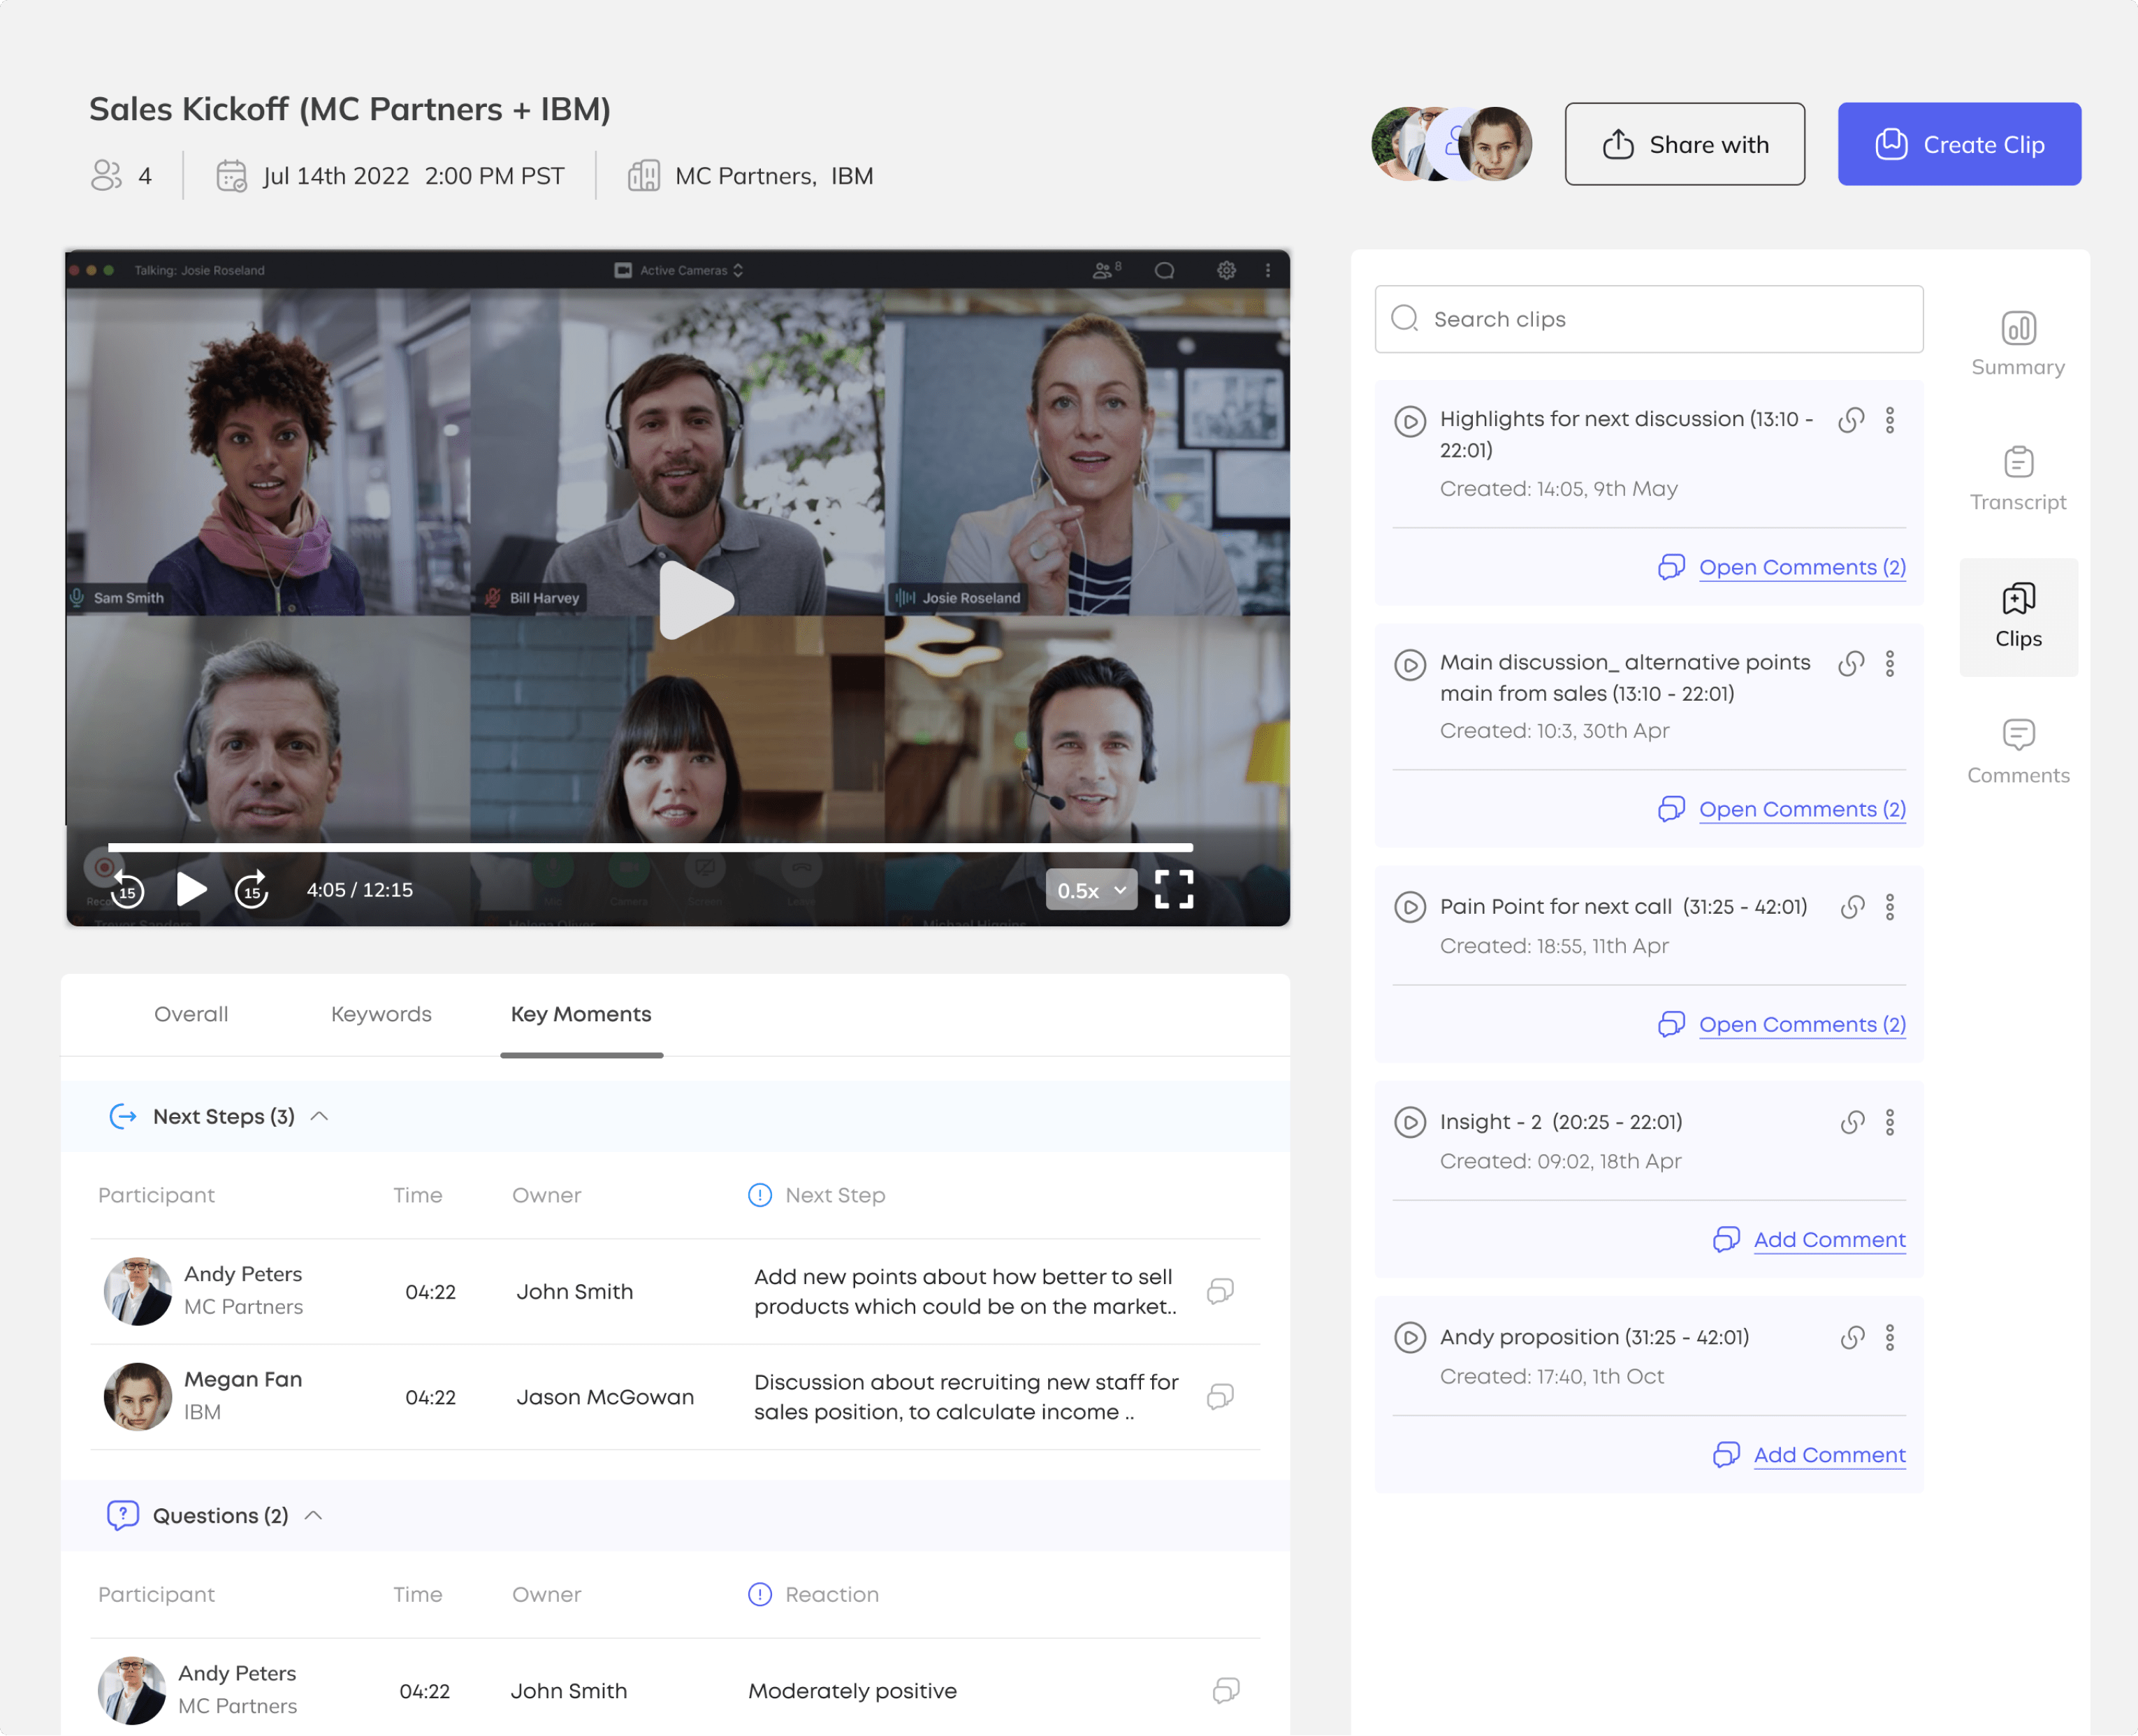
Task: Open more options for Highlights clip
Action: 1890,420
